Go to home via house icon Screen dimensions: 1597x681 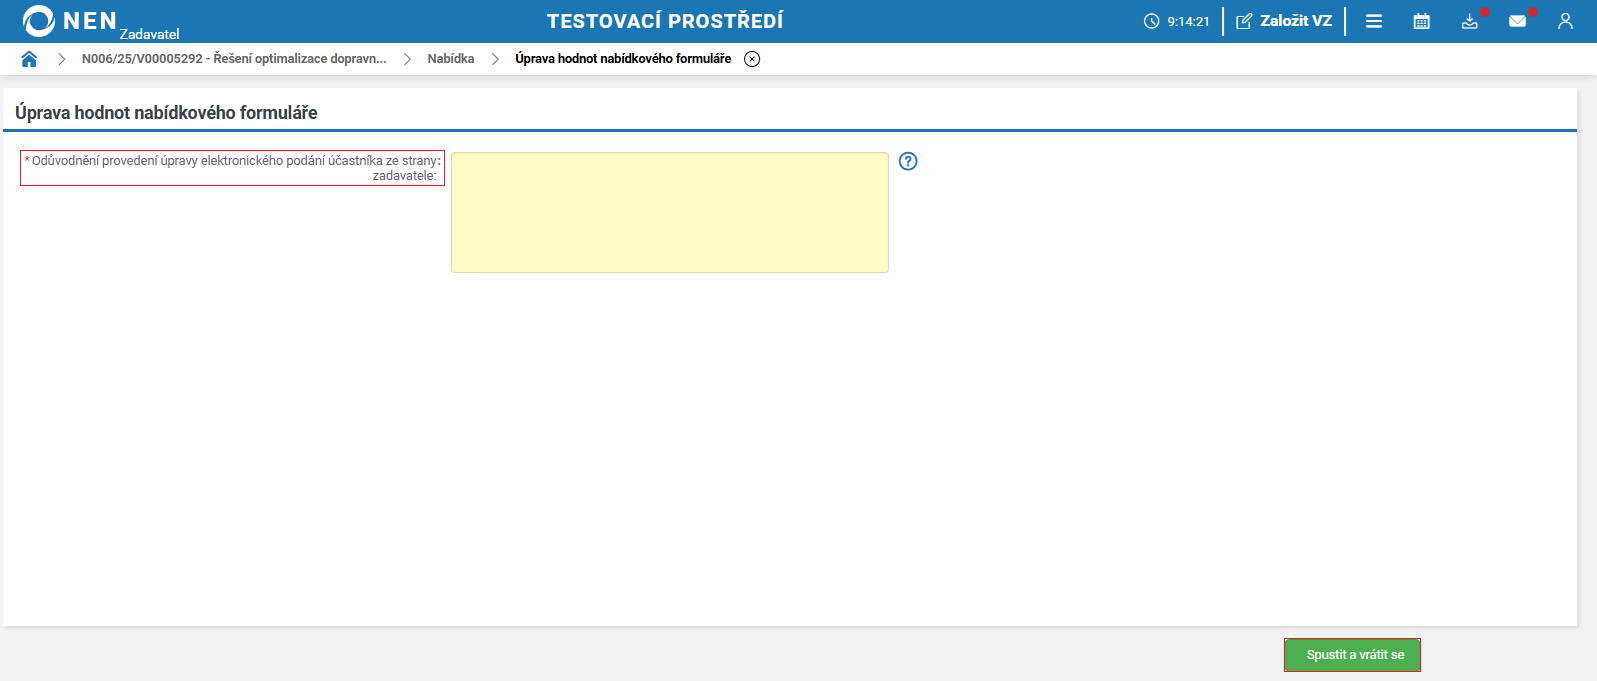[x=29, y=59]
